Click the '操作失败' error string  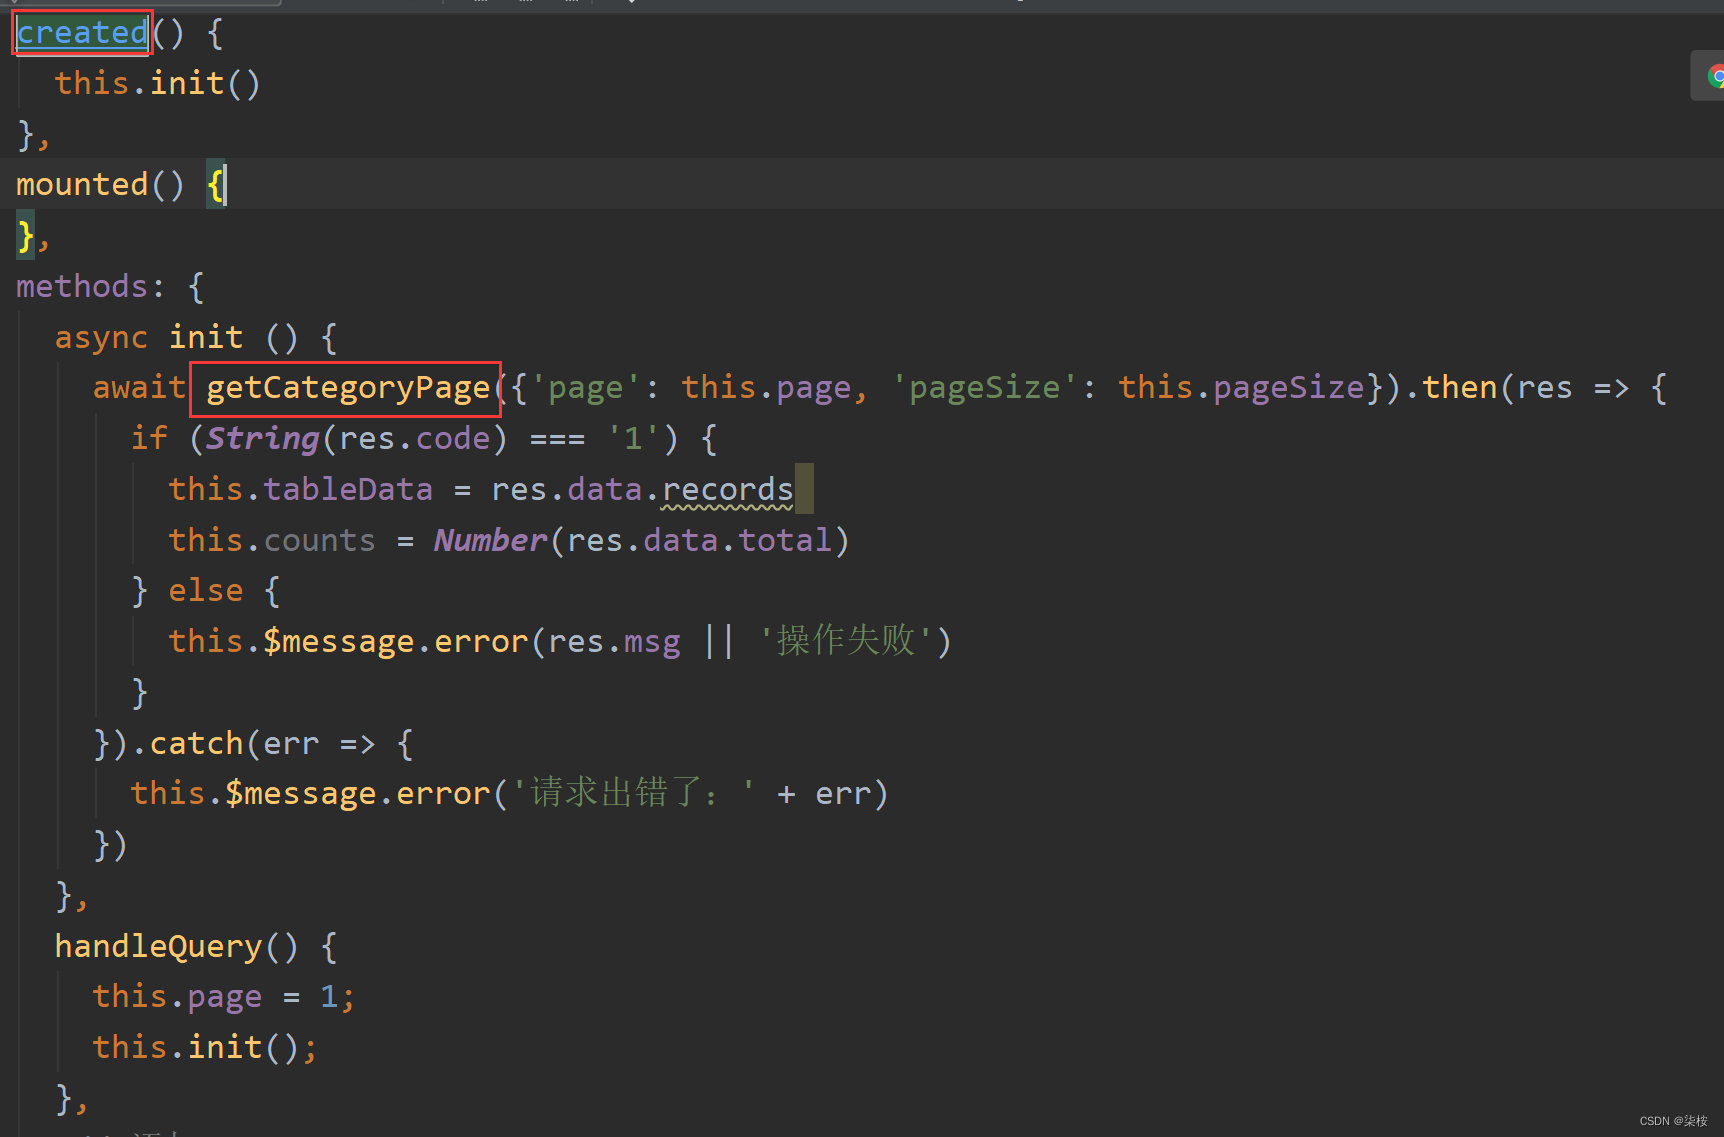coord(845,641)
